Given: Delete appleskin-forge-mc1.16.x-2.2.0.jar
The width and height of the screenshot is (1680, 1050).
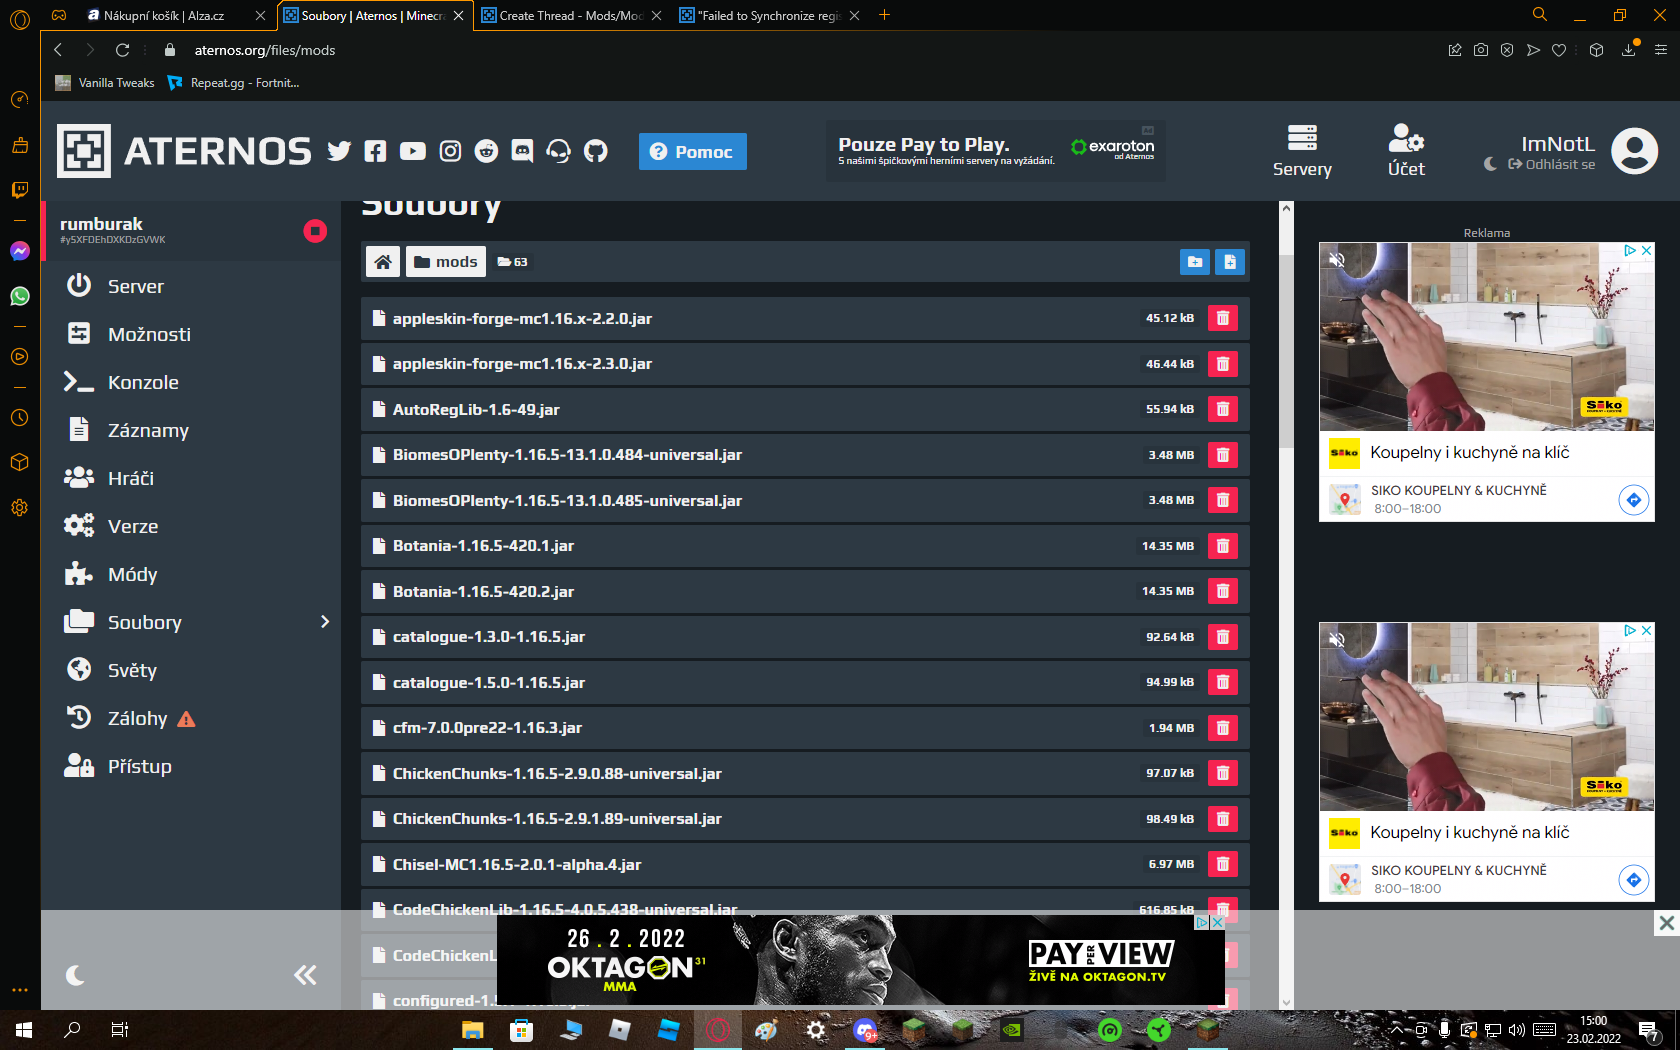Looking at the screenshot, I should (x=1222, y=318).
